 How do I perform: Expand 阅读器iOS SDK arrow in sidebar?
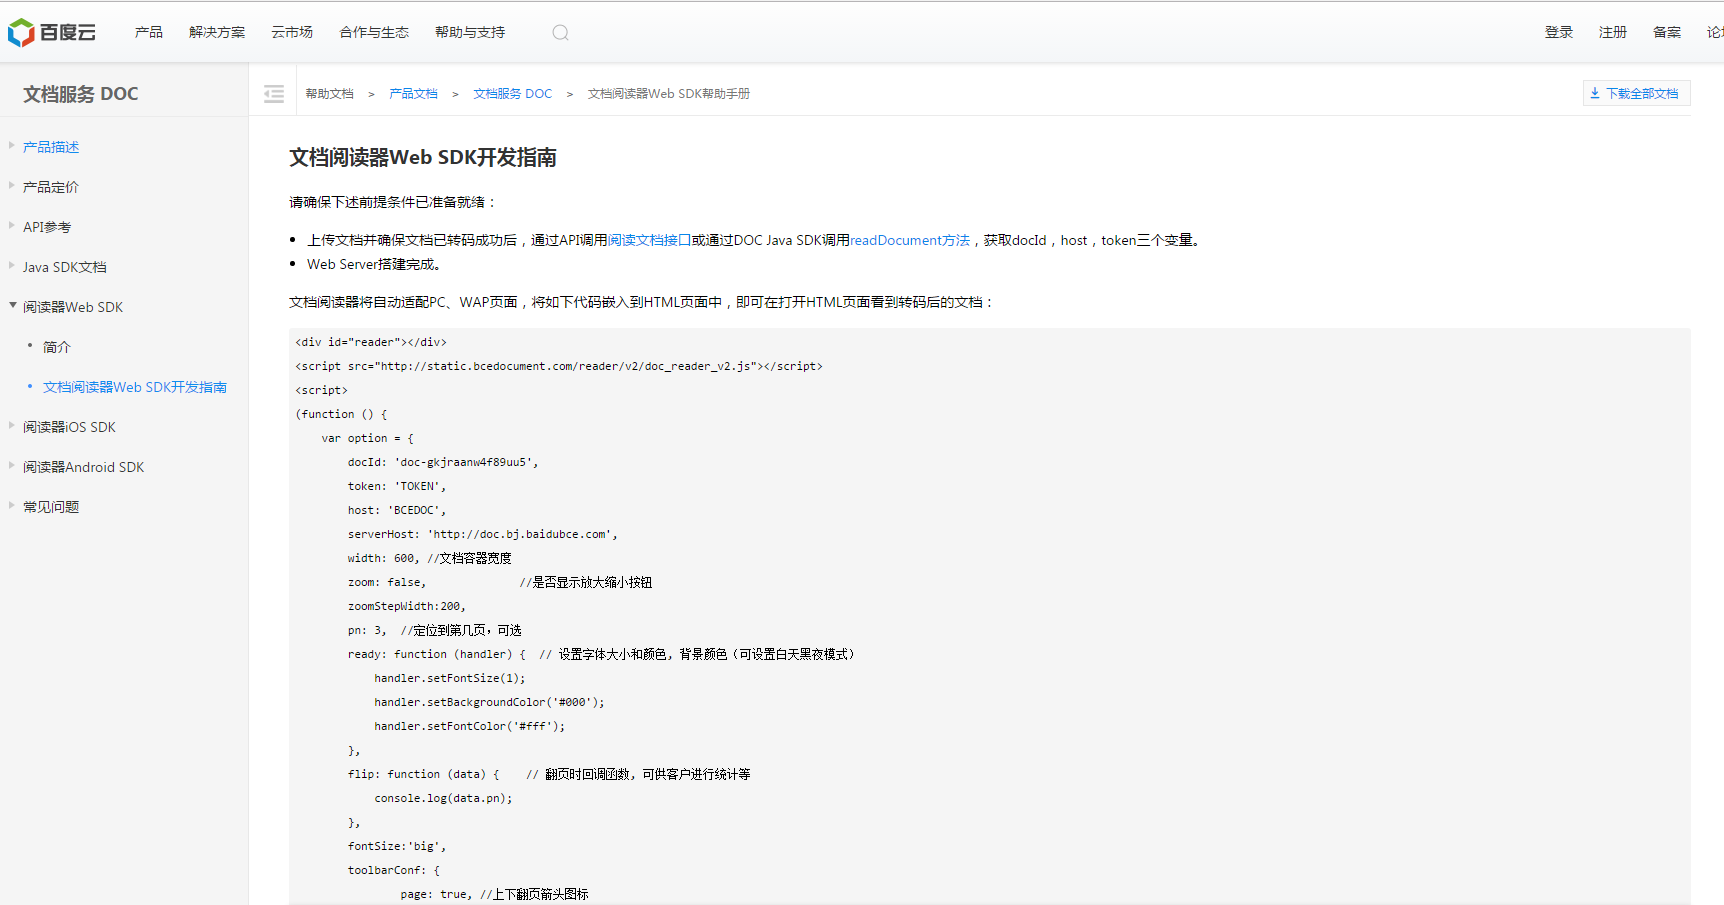point(12,425)
